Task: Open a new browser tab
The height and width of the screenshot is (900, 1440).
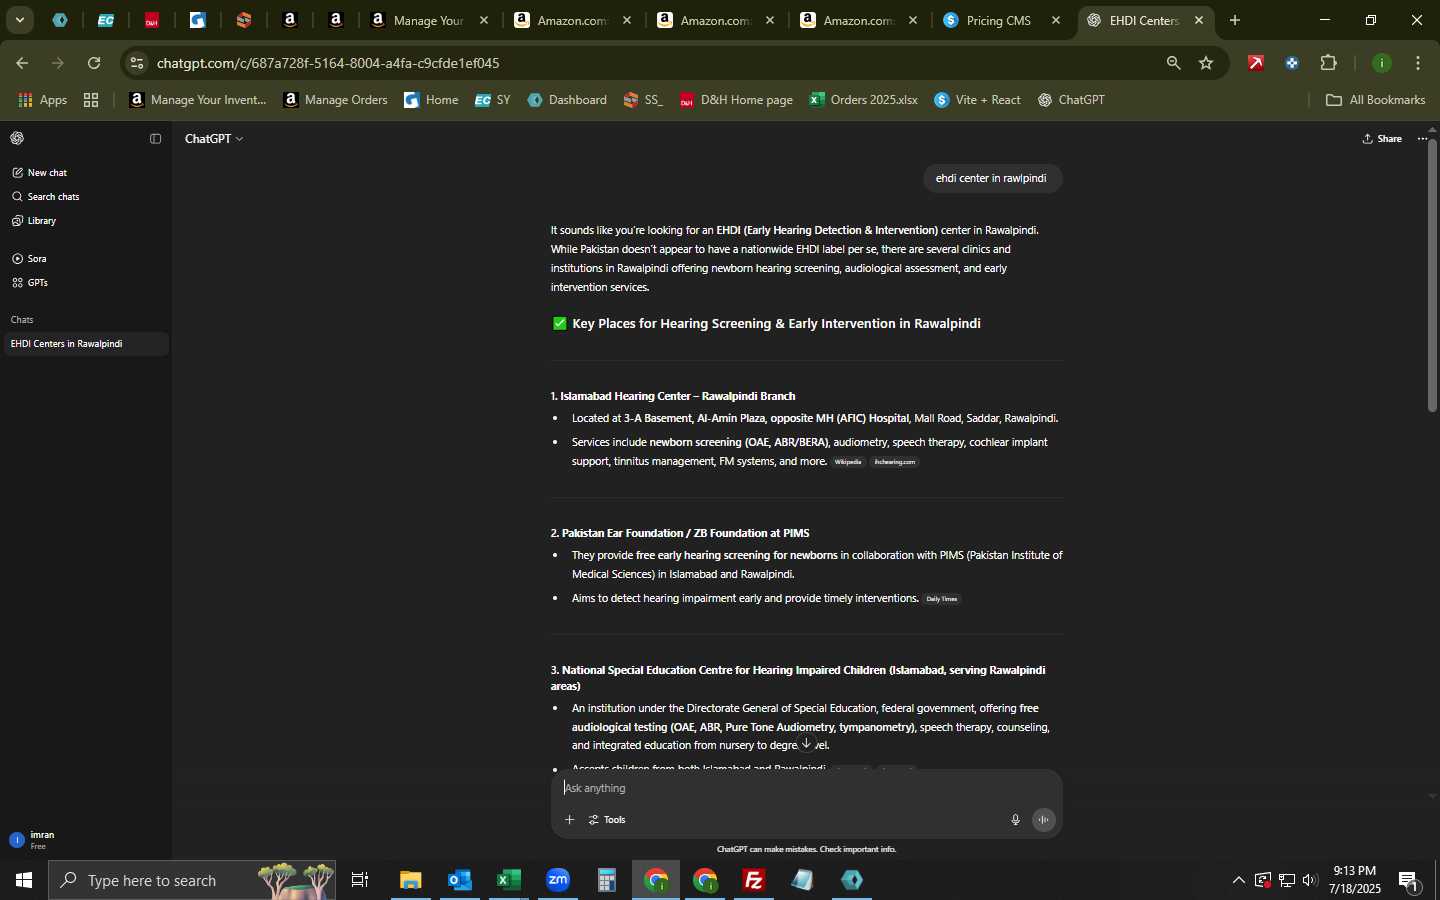Action: point(1236,20)
